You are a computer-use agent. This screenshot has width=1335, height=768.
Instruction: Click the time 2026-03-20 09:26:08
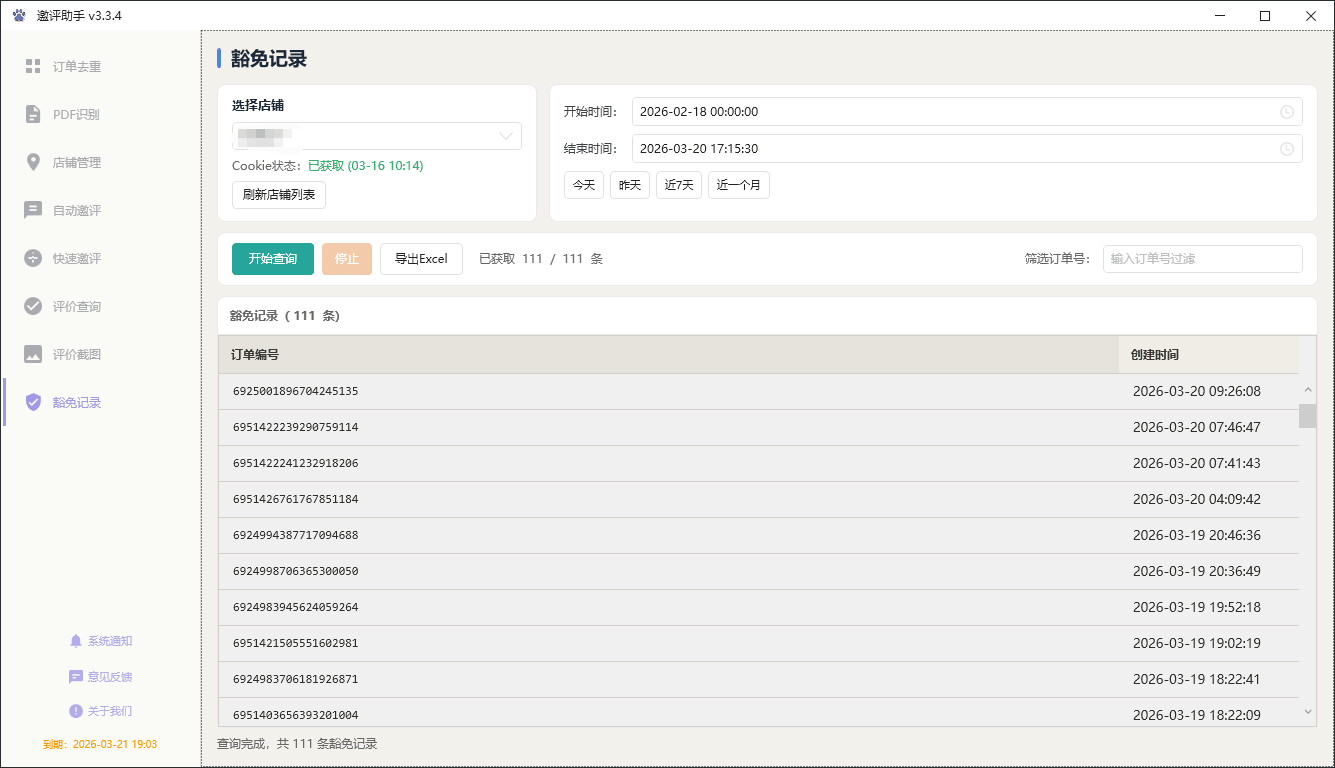[1197, 392]
